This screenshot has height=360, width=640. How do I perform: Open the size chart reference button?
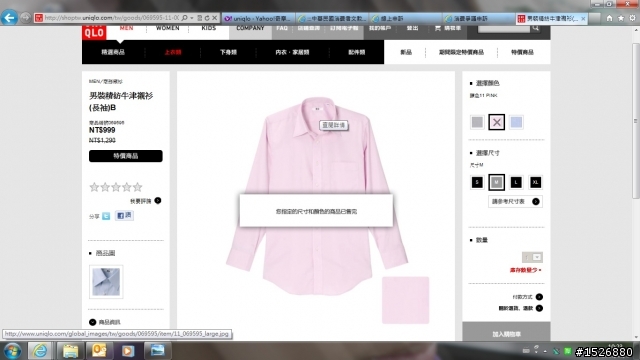516,201
